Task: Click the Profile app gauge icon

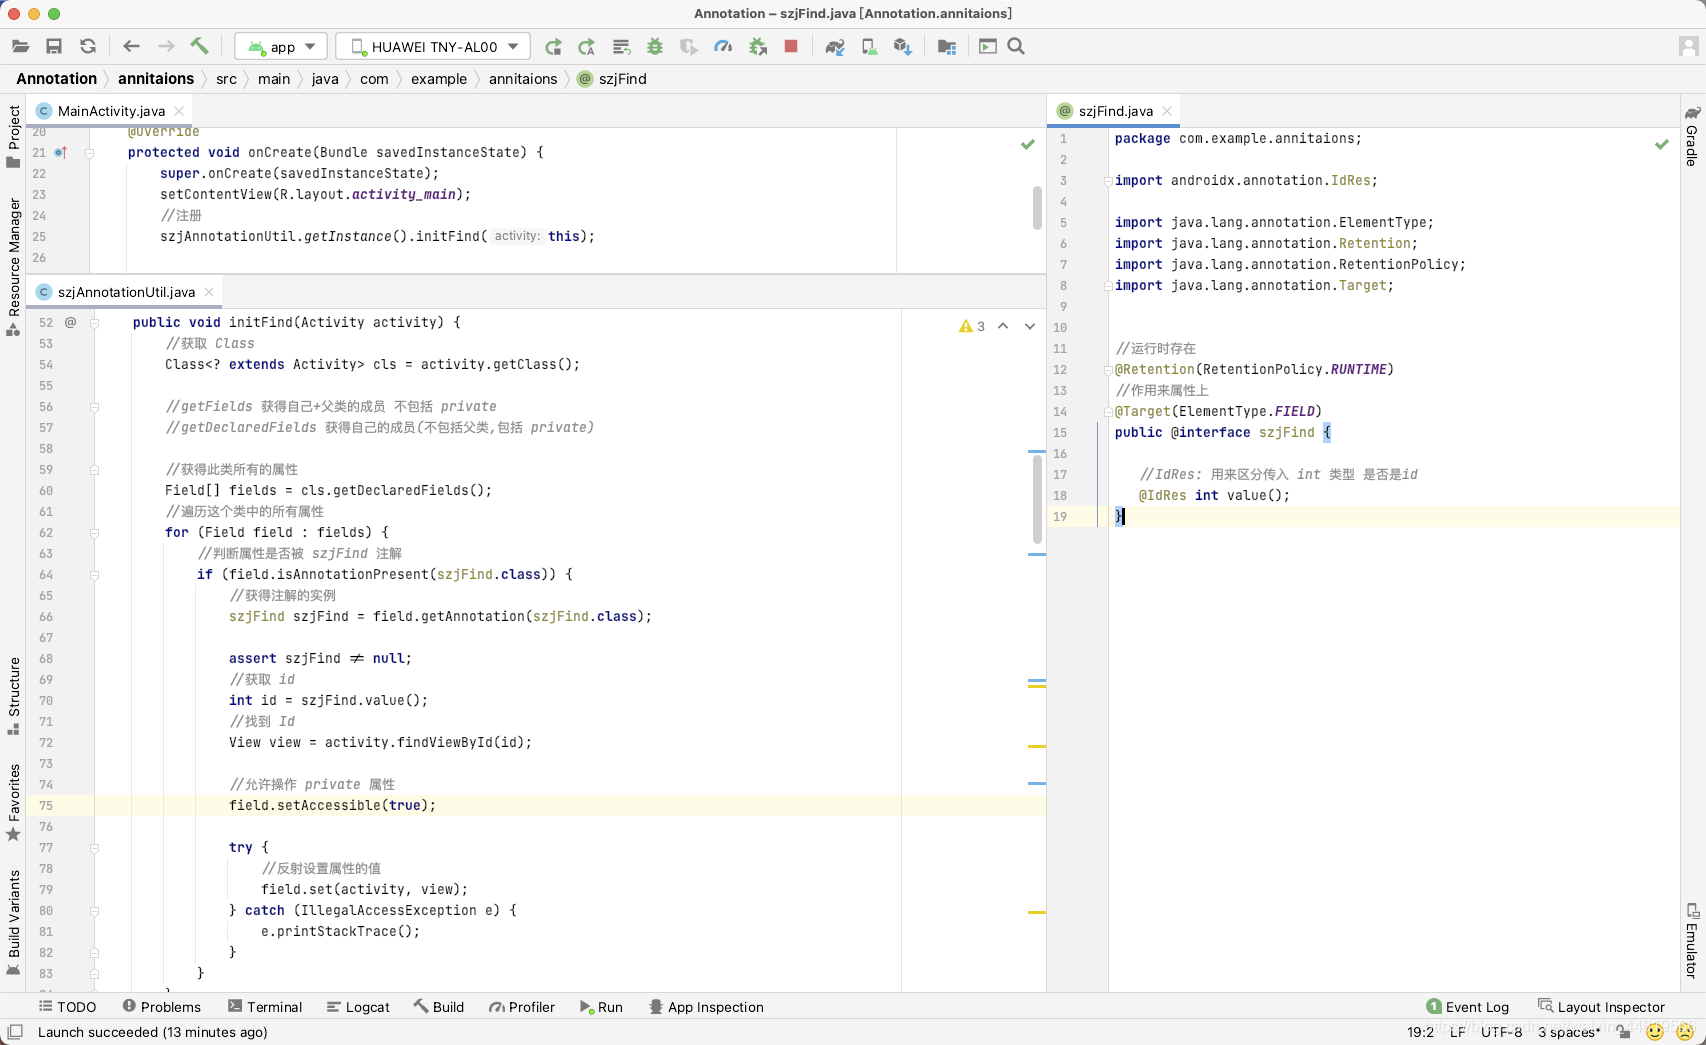Action: click(x=723, y=46)
